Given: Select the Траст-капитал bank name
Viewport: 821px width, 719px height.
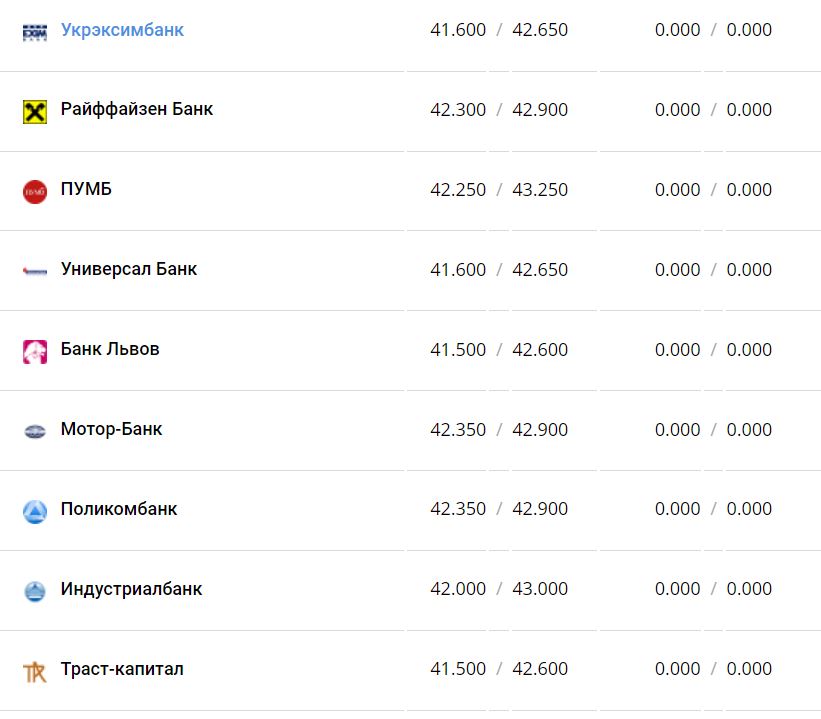Looking at the screenshot, I should (x=122, y=669).
